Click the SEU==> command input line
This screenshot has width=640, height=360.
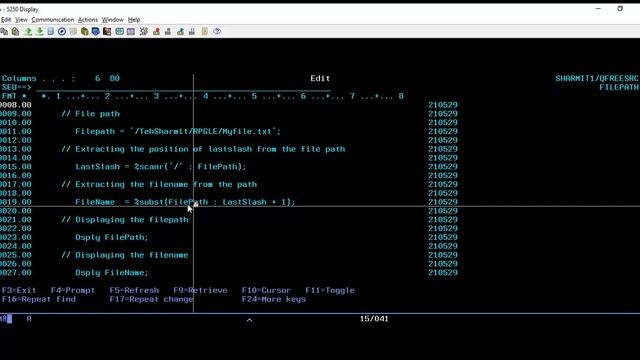click(183, 87)
